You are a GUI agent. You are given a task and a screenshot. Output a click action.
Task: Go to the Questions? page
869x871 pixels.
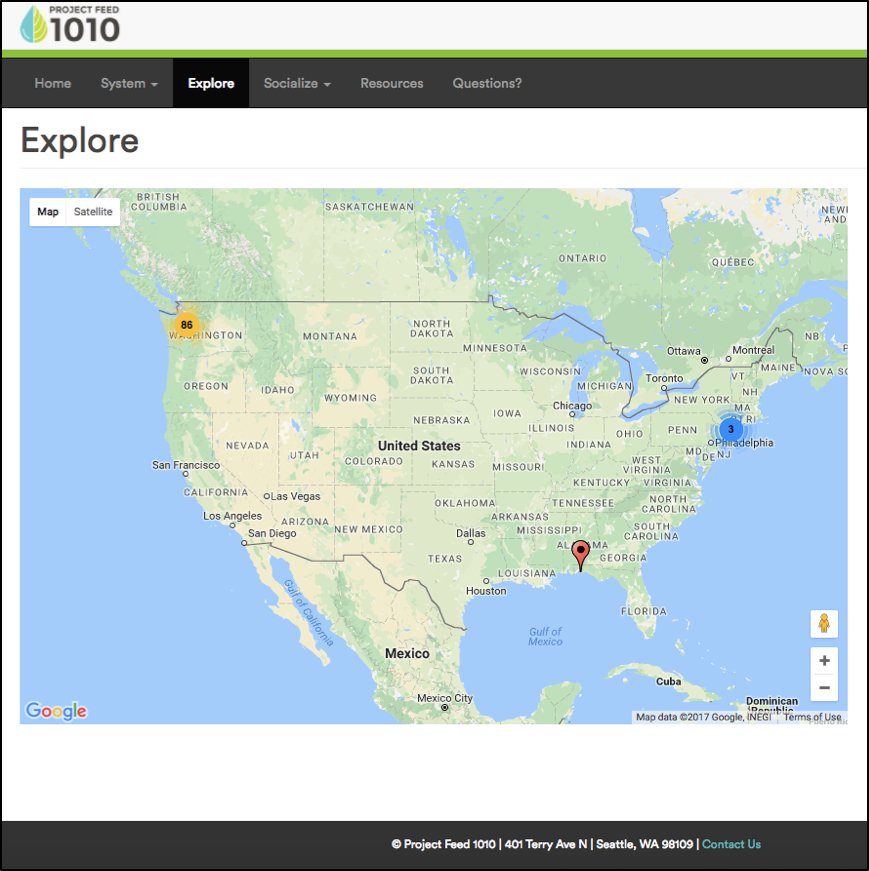point(487,83)
